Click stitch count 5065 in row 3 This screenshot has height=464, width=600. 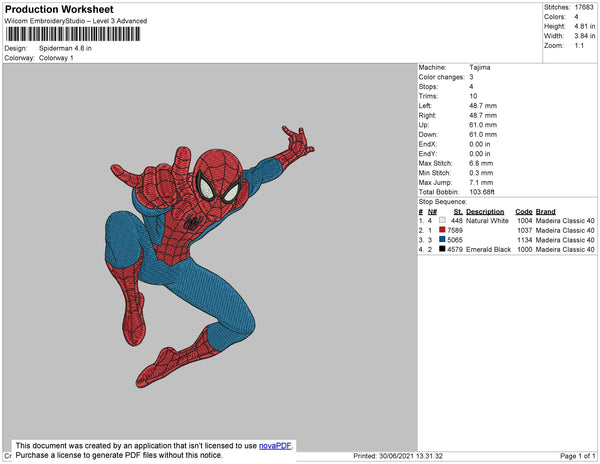tap(455, 240)
